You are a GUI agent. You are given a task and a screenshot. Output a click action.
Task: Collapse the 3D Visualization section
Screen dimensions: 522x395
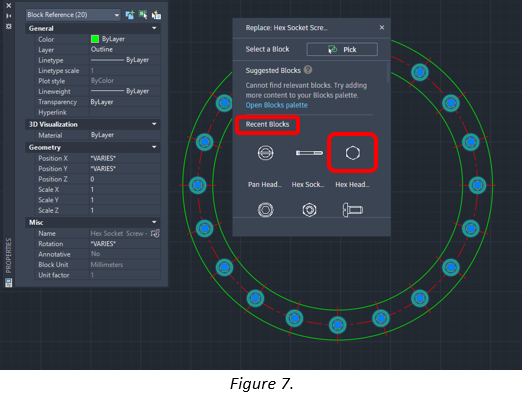click(x=154, y=124)
